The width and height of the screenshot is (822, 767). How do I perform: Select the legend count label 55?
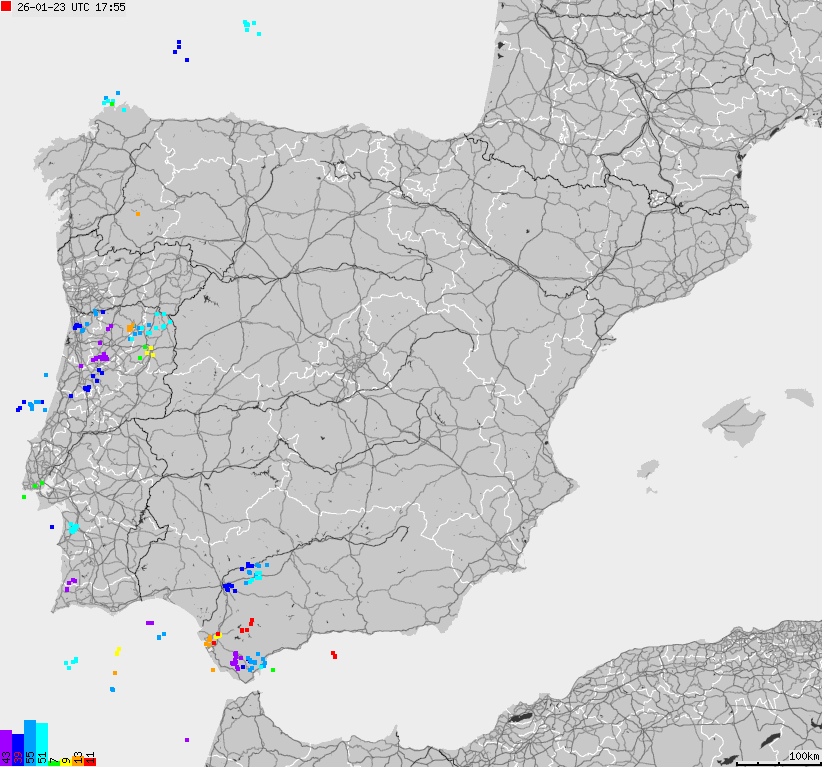pos(31,756)
